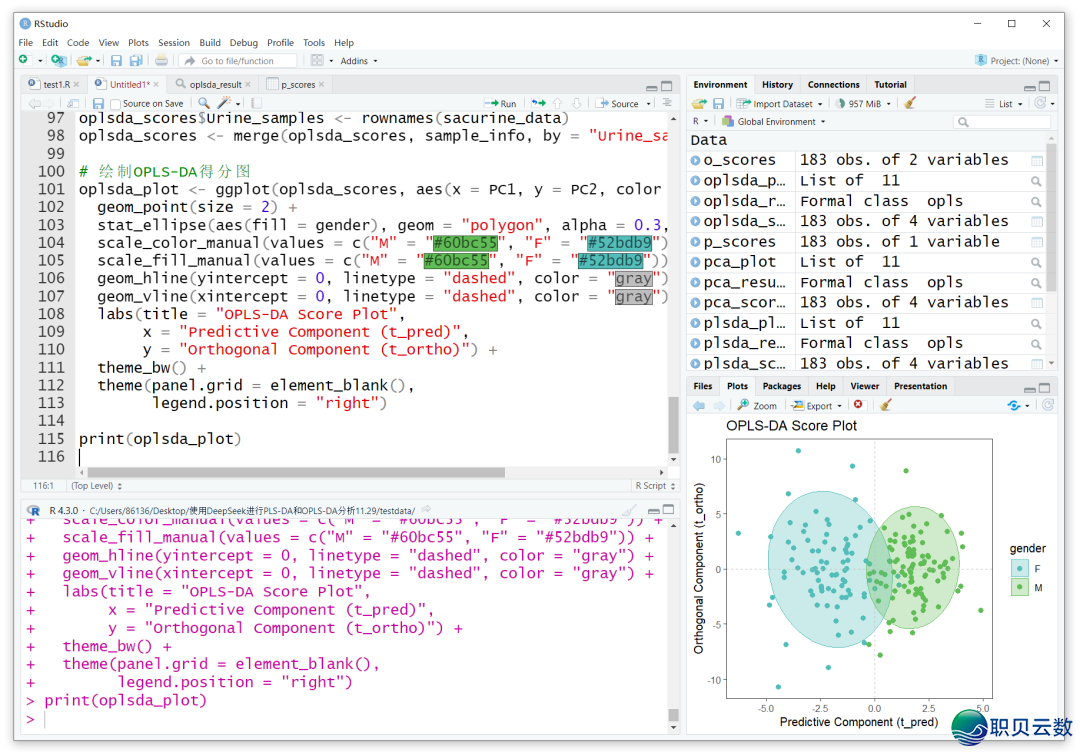Click the find/replace magnifier in the editor toolbar
Image resolution: width=1080 pixels, height=752 pixels.
204,103
